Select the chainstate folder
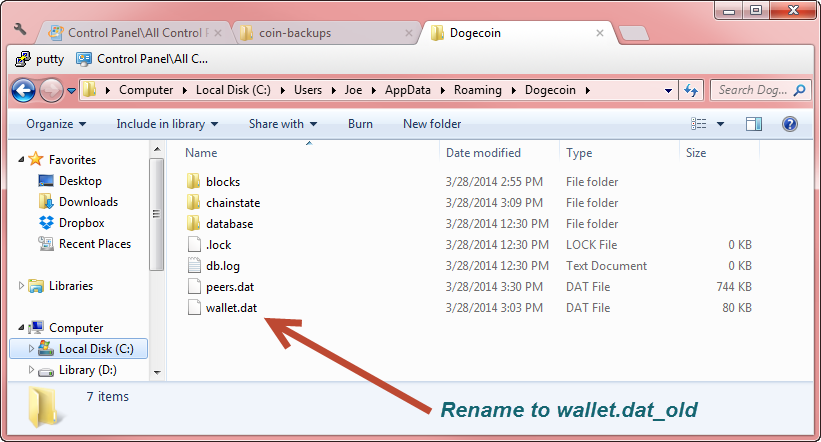The width and height of the screenshot is (821, 442). pos(233,203)
